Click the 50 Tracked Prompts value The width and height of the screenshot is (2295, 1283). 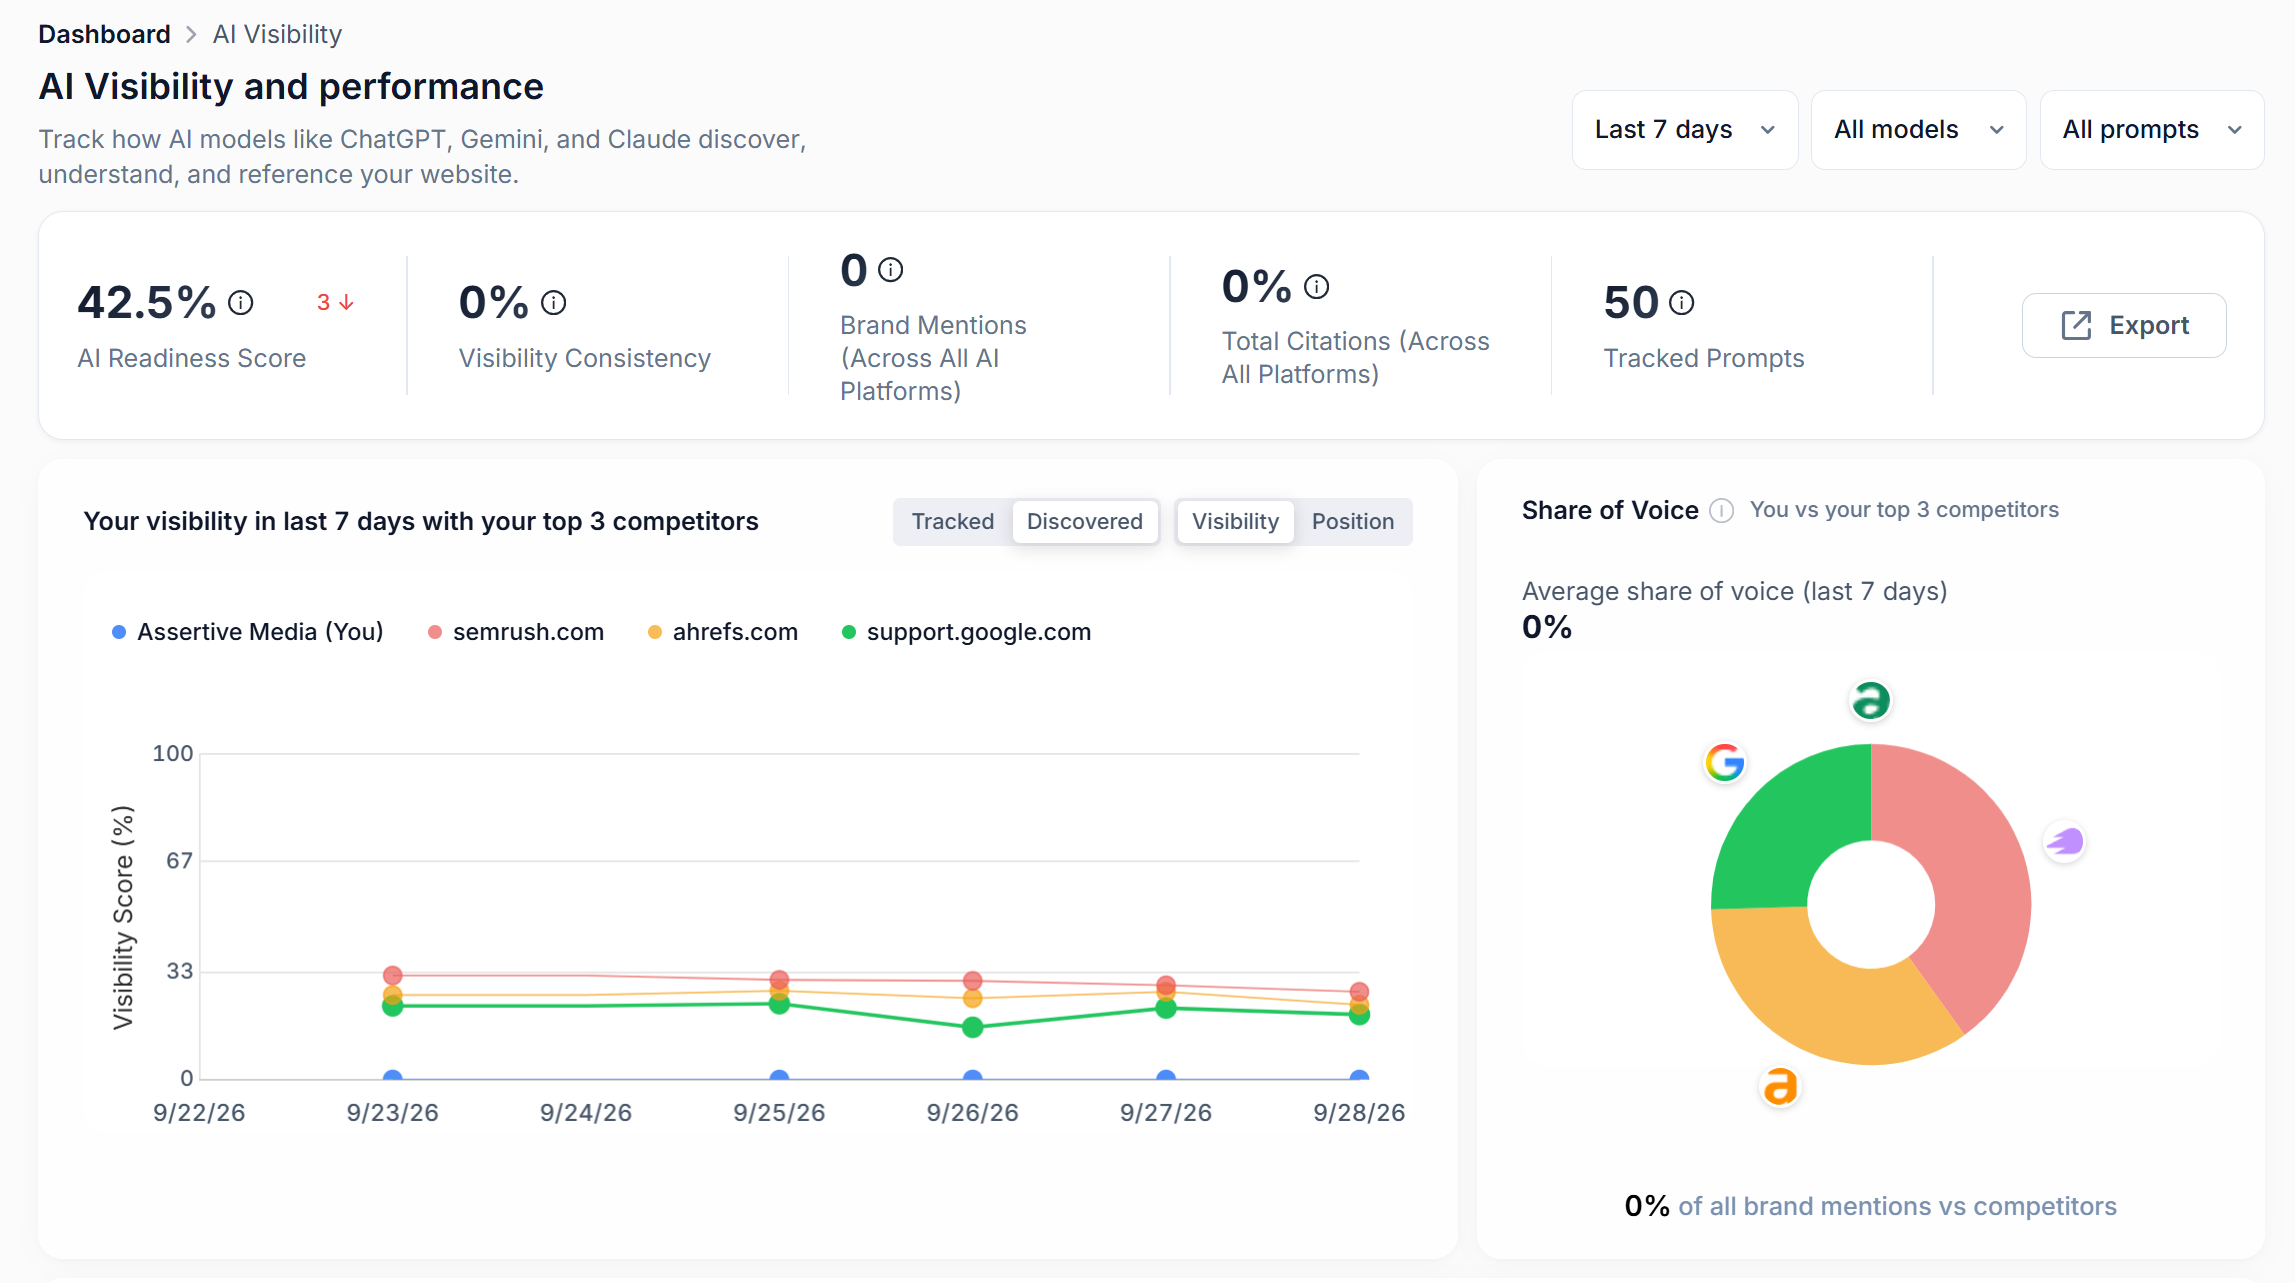[1632, 302]
